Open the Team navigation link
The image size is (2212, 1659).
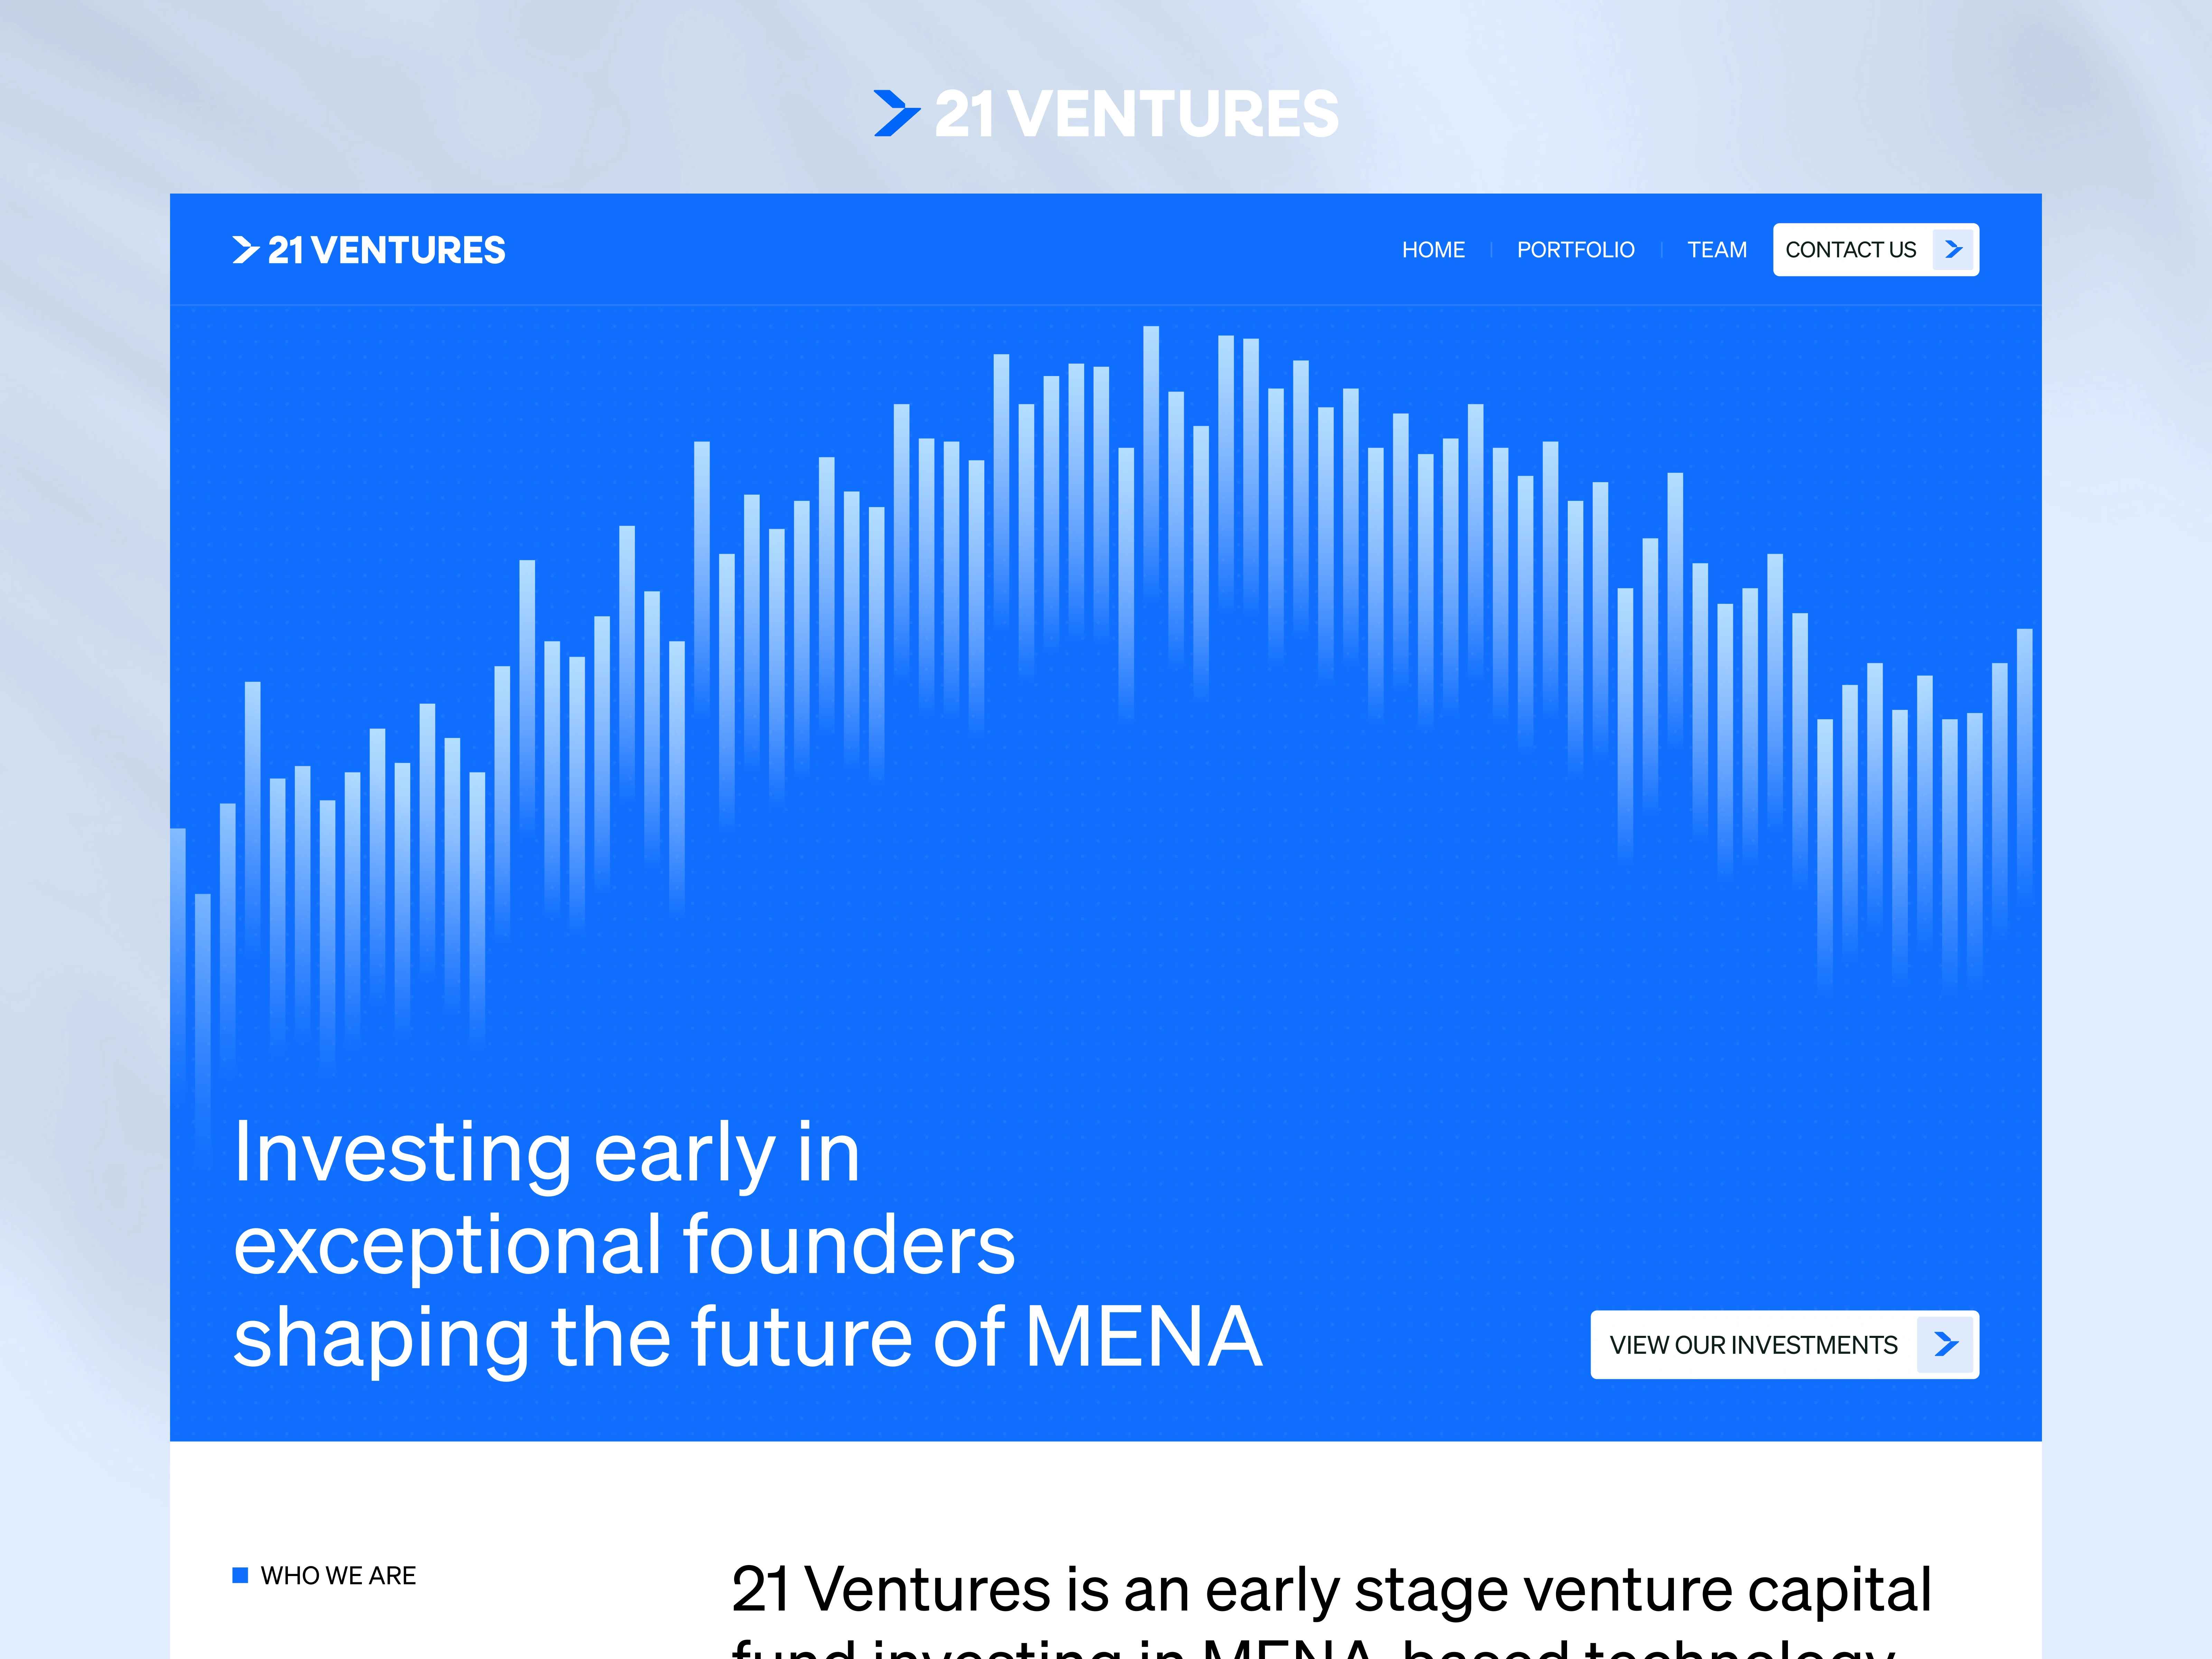point(1717,250)
